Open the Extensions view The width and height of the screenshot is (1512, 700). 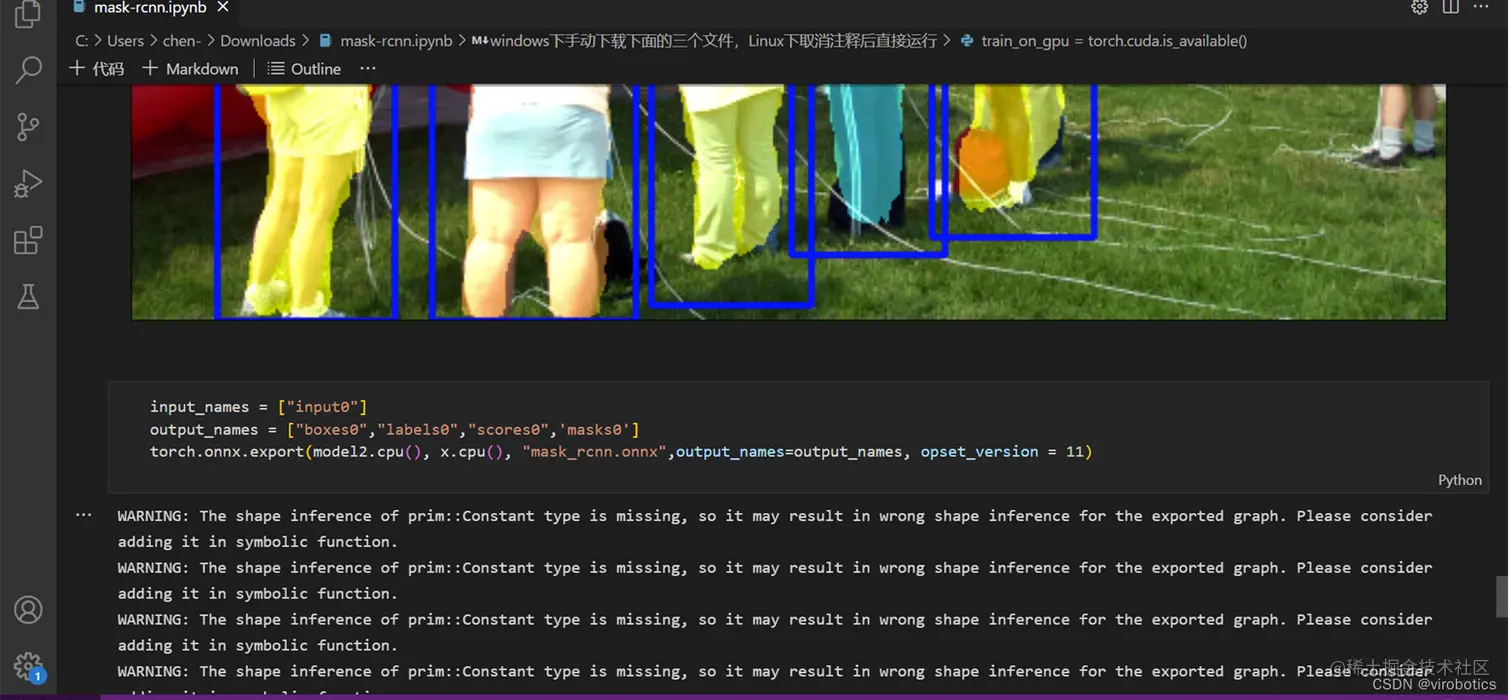(x=28, y=241)
